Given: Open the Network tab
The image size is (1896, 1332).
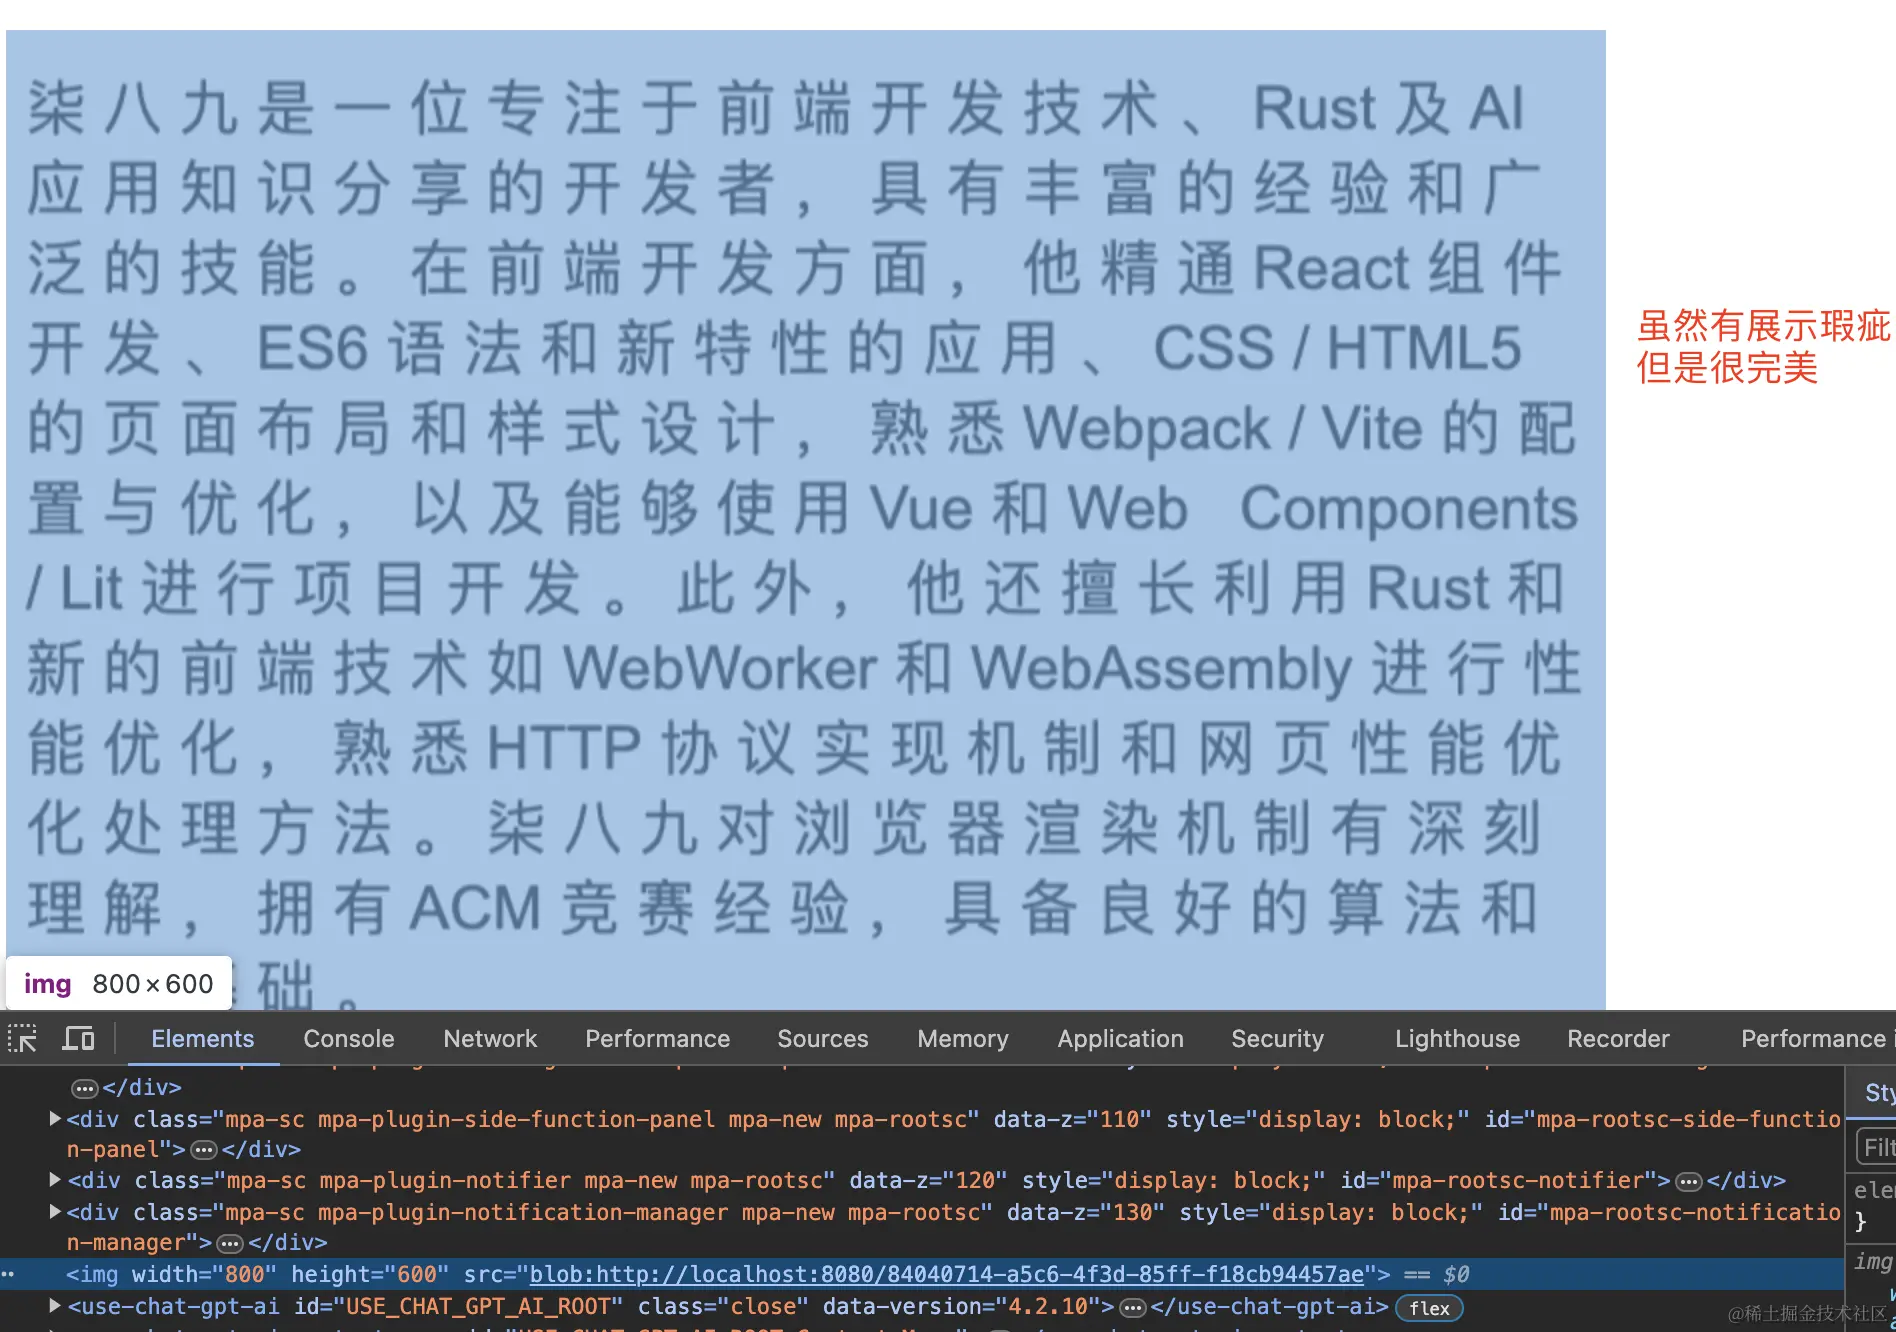Looking at the screenshot, I should click(x=490, y=1039).
